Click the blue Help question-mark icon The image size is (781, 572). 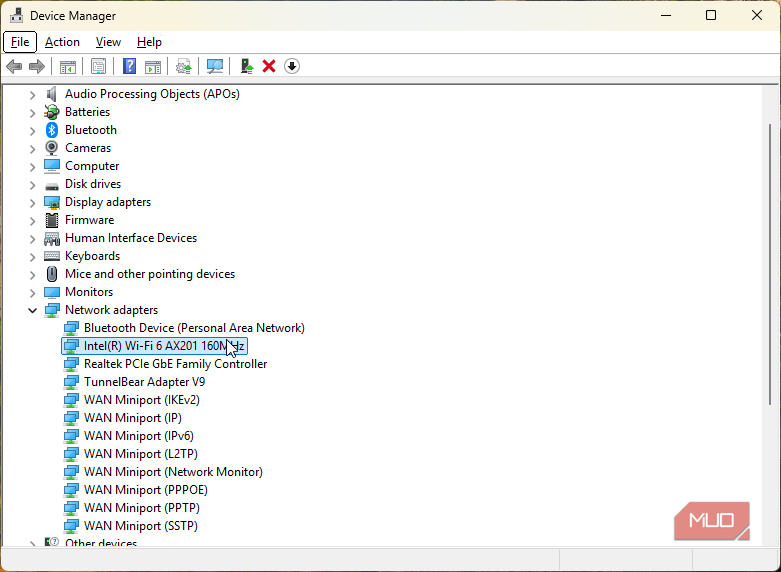130,66
